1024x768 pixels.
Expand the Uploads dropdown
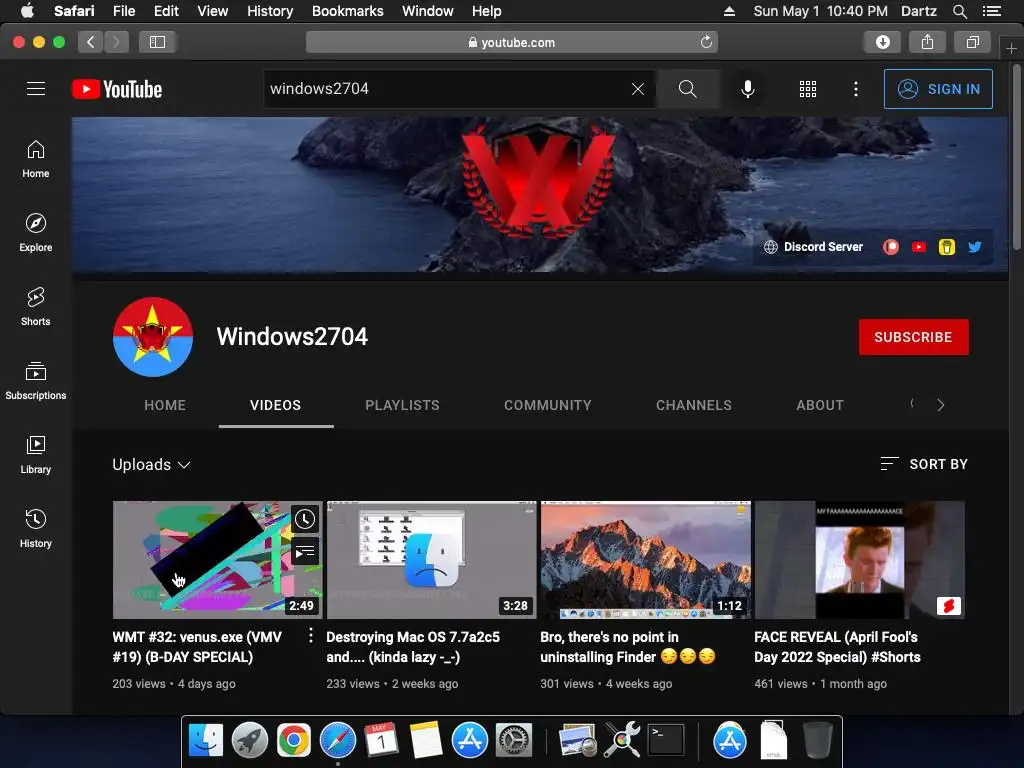[152, 464]
